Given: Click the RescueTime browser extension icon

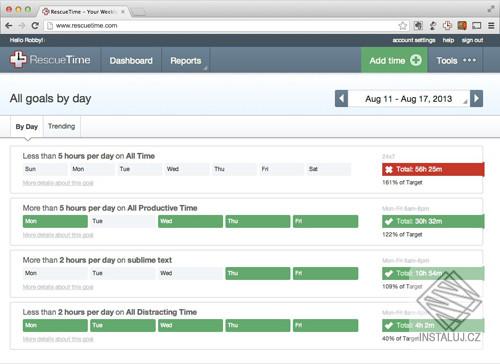Looking at the screenshot, I should point(447,25).
